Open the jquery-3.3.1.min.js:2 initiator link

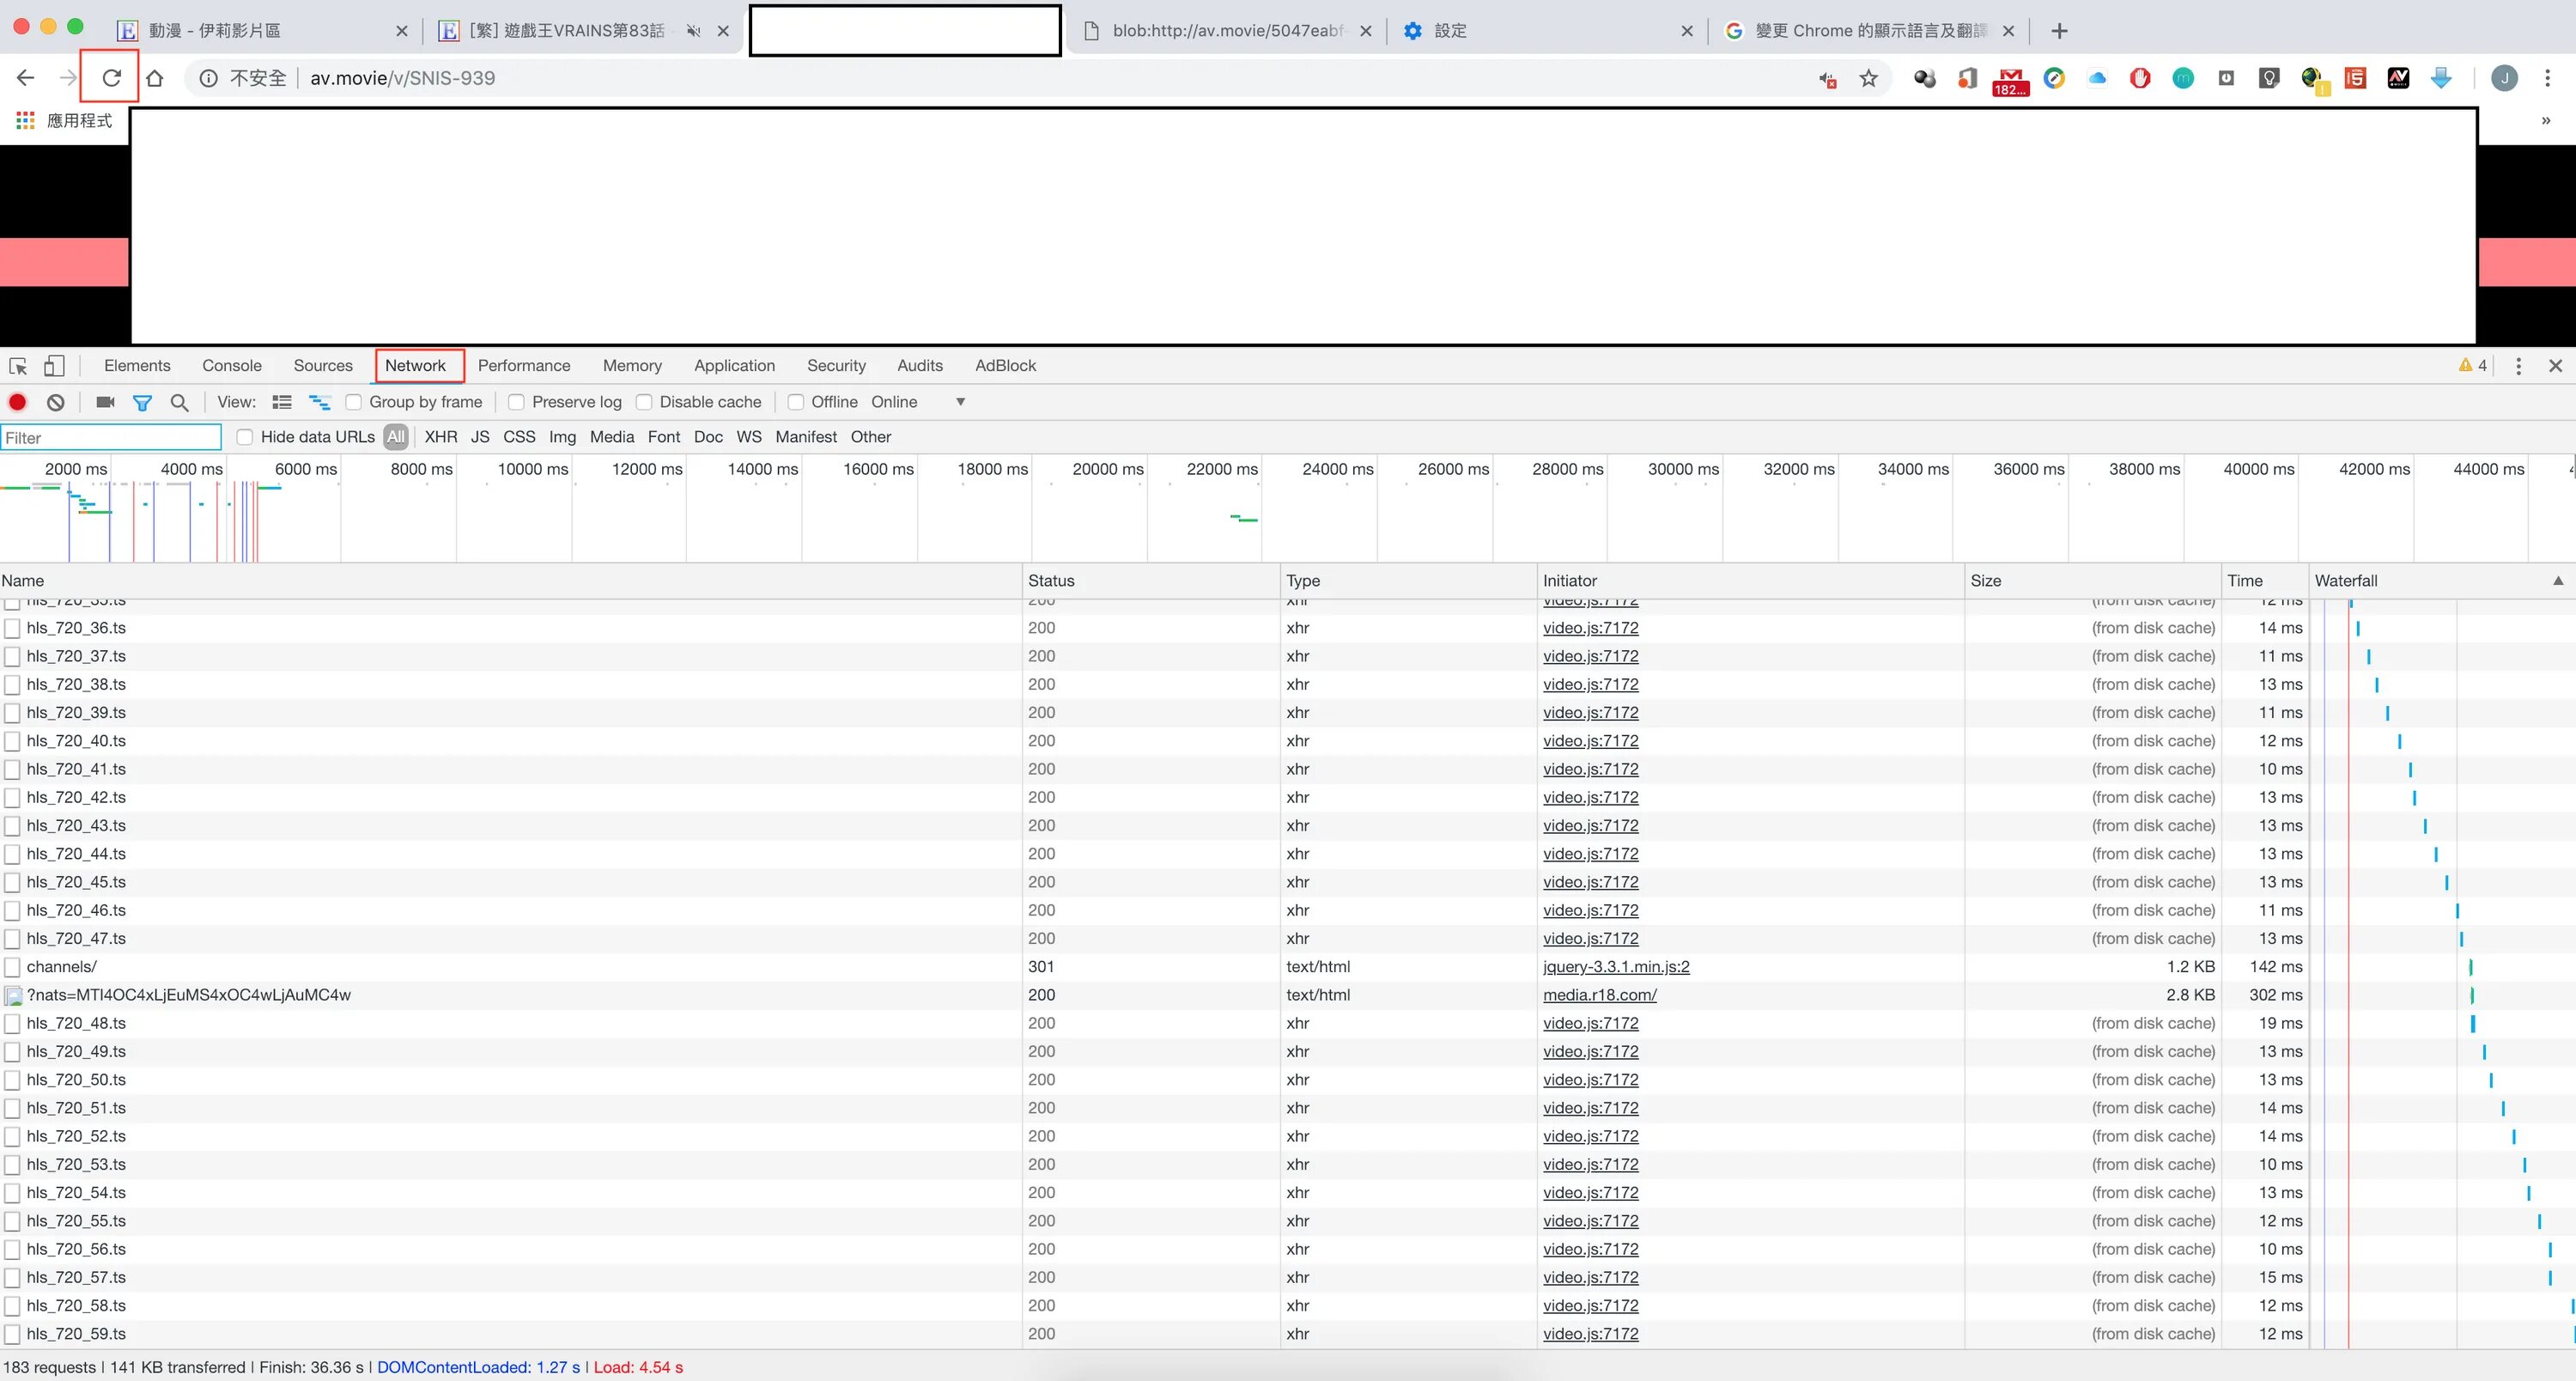tap(1615, 967)
